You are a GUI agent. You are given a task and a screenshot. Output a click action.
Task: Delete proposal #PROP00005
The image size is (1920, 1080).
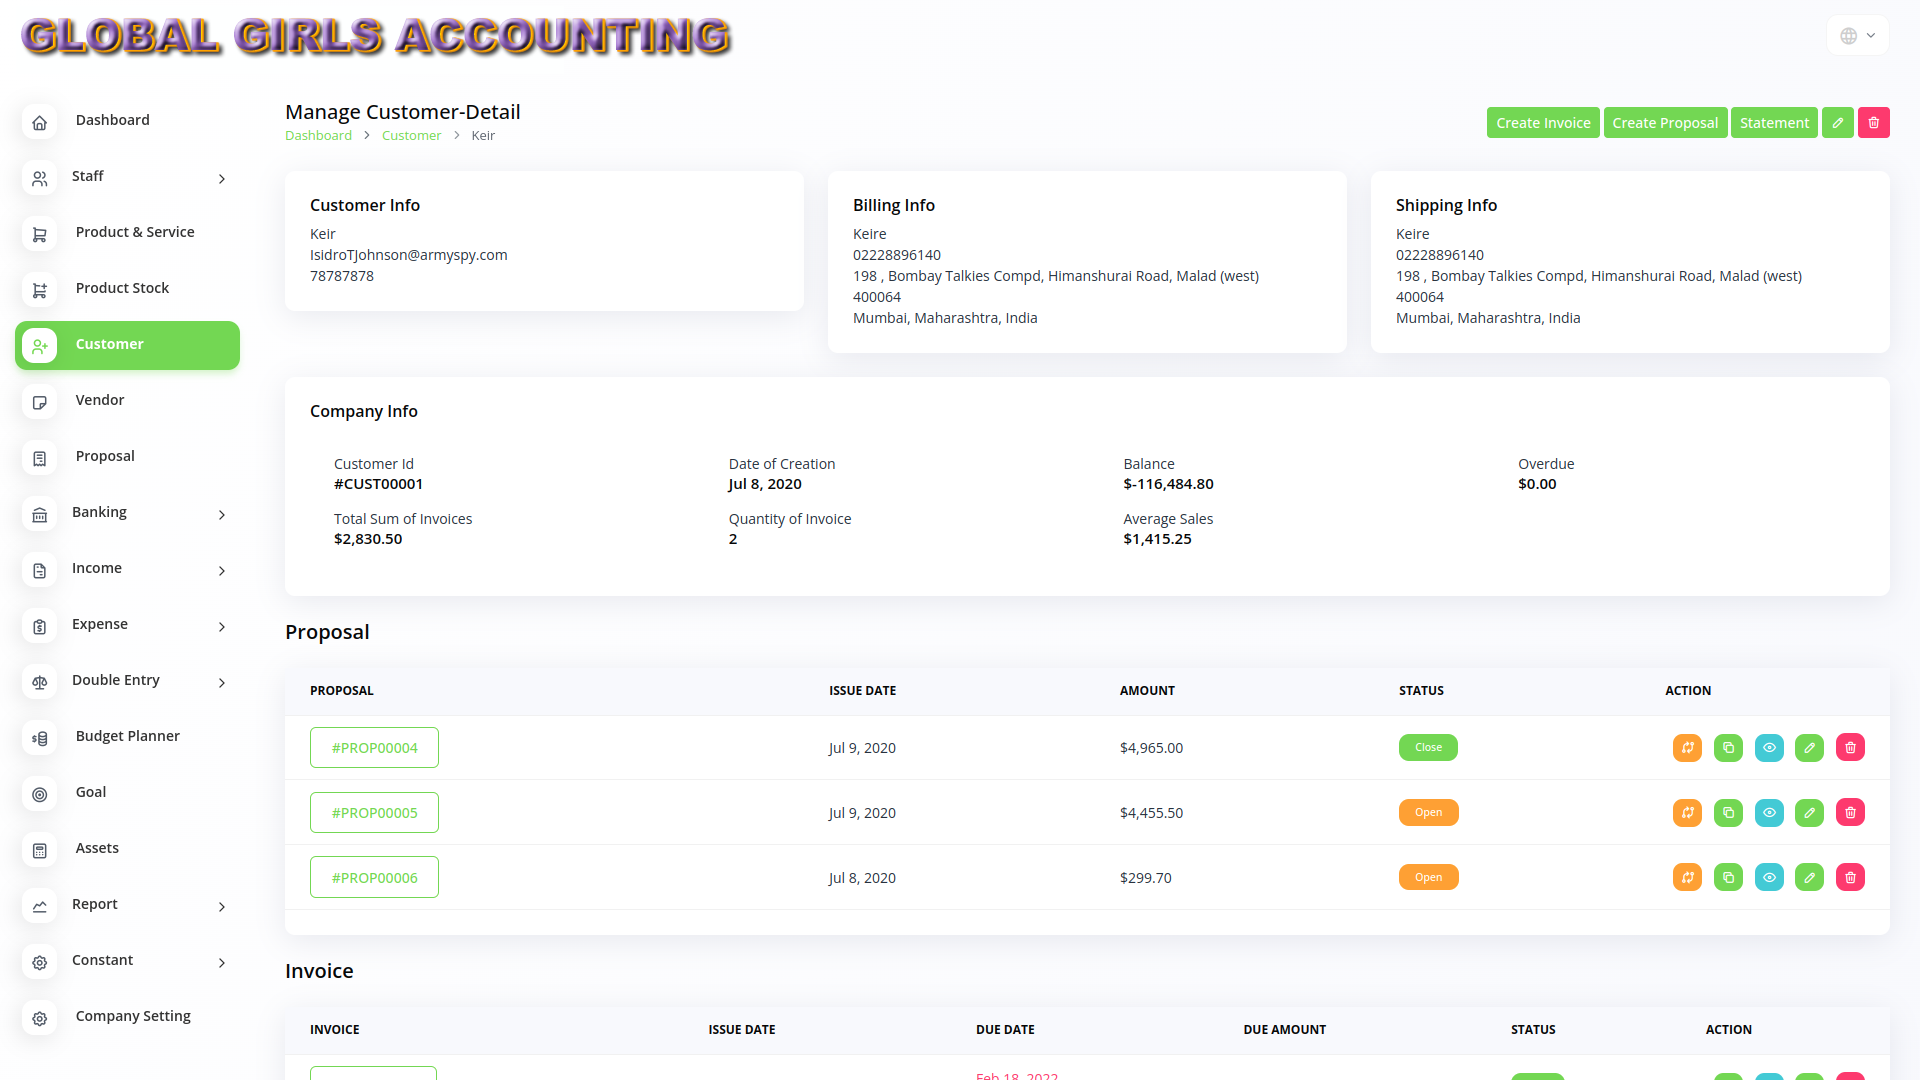(x=1850, y=813)
